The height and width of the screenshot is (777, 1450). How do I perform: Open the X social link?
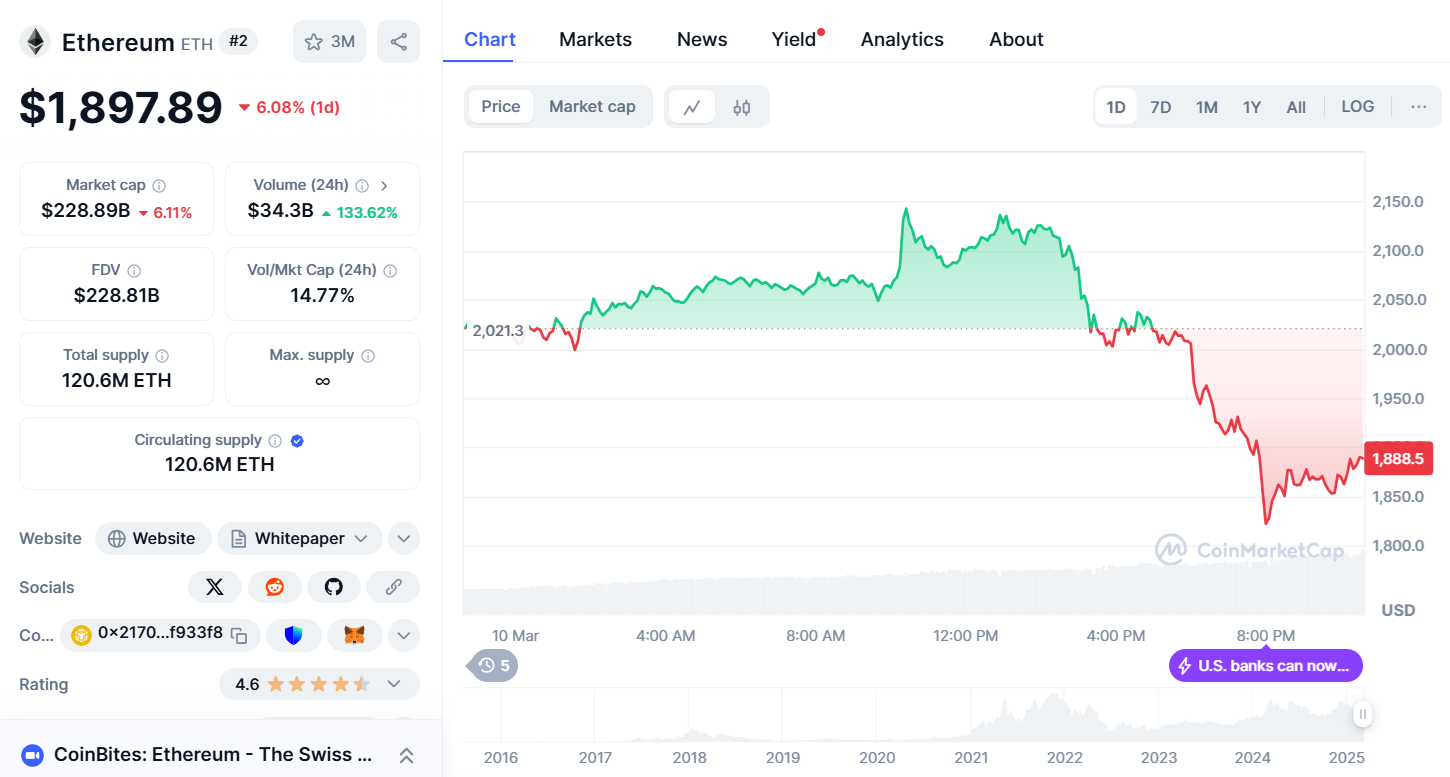point(215,587)
